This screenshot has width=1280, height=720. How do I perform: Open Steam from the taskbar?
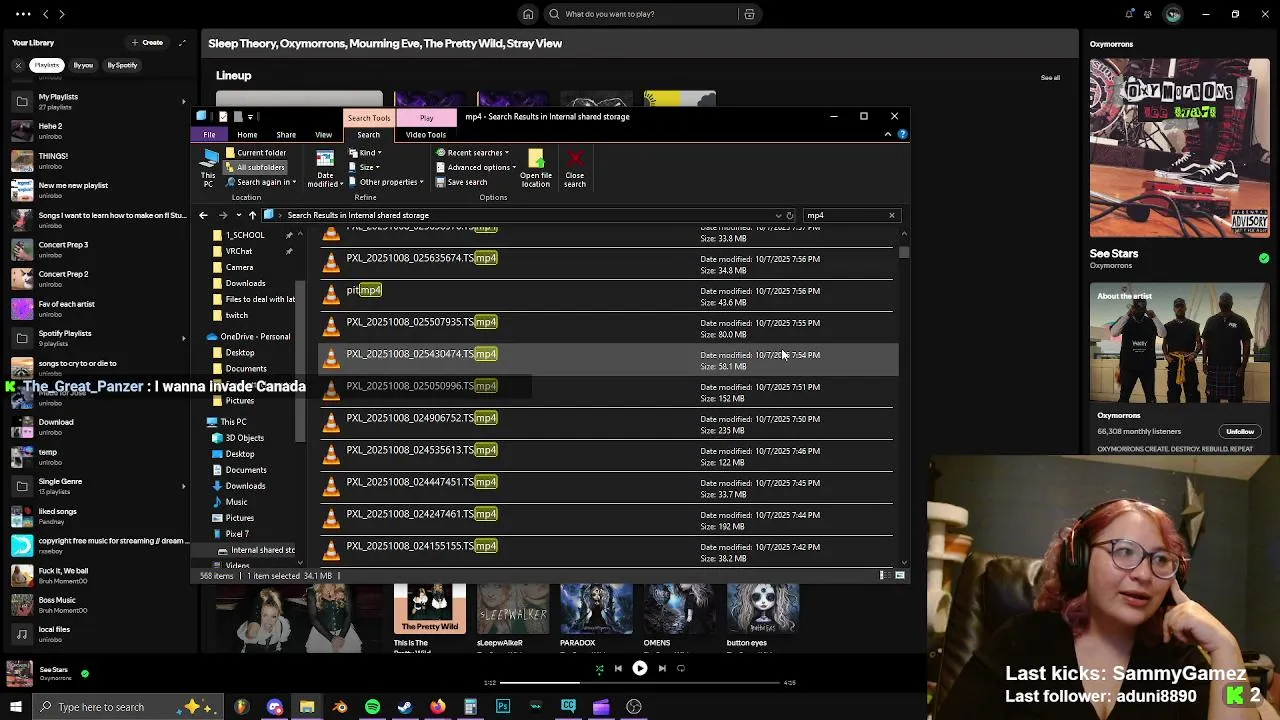[x=405, y=707]
